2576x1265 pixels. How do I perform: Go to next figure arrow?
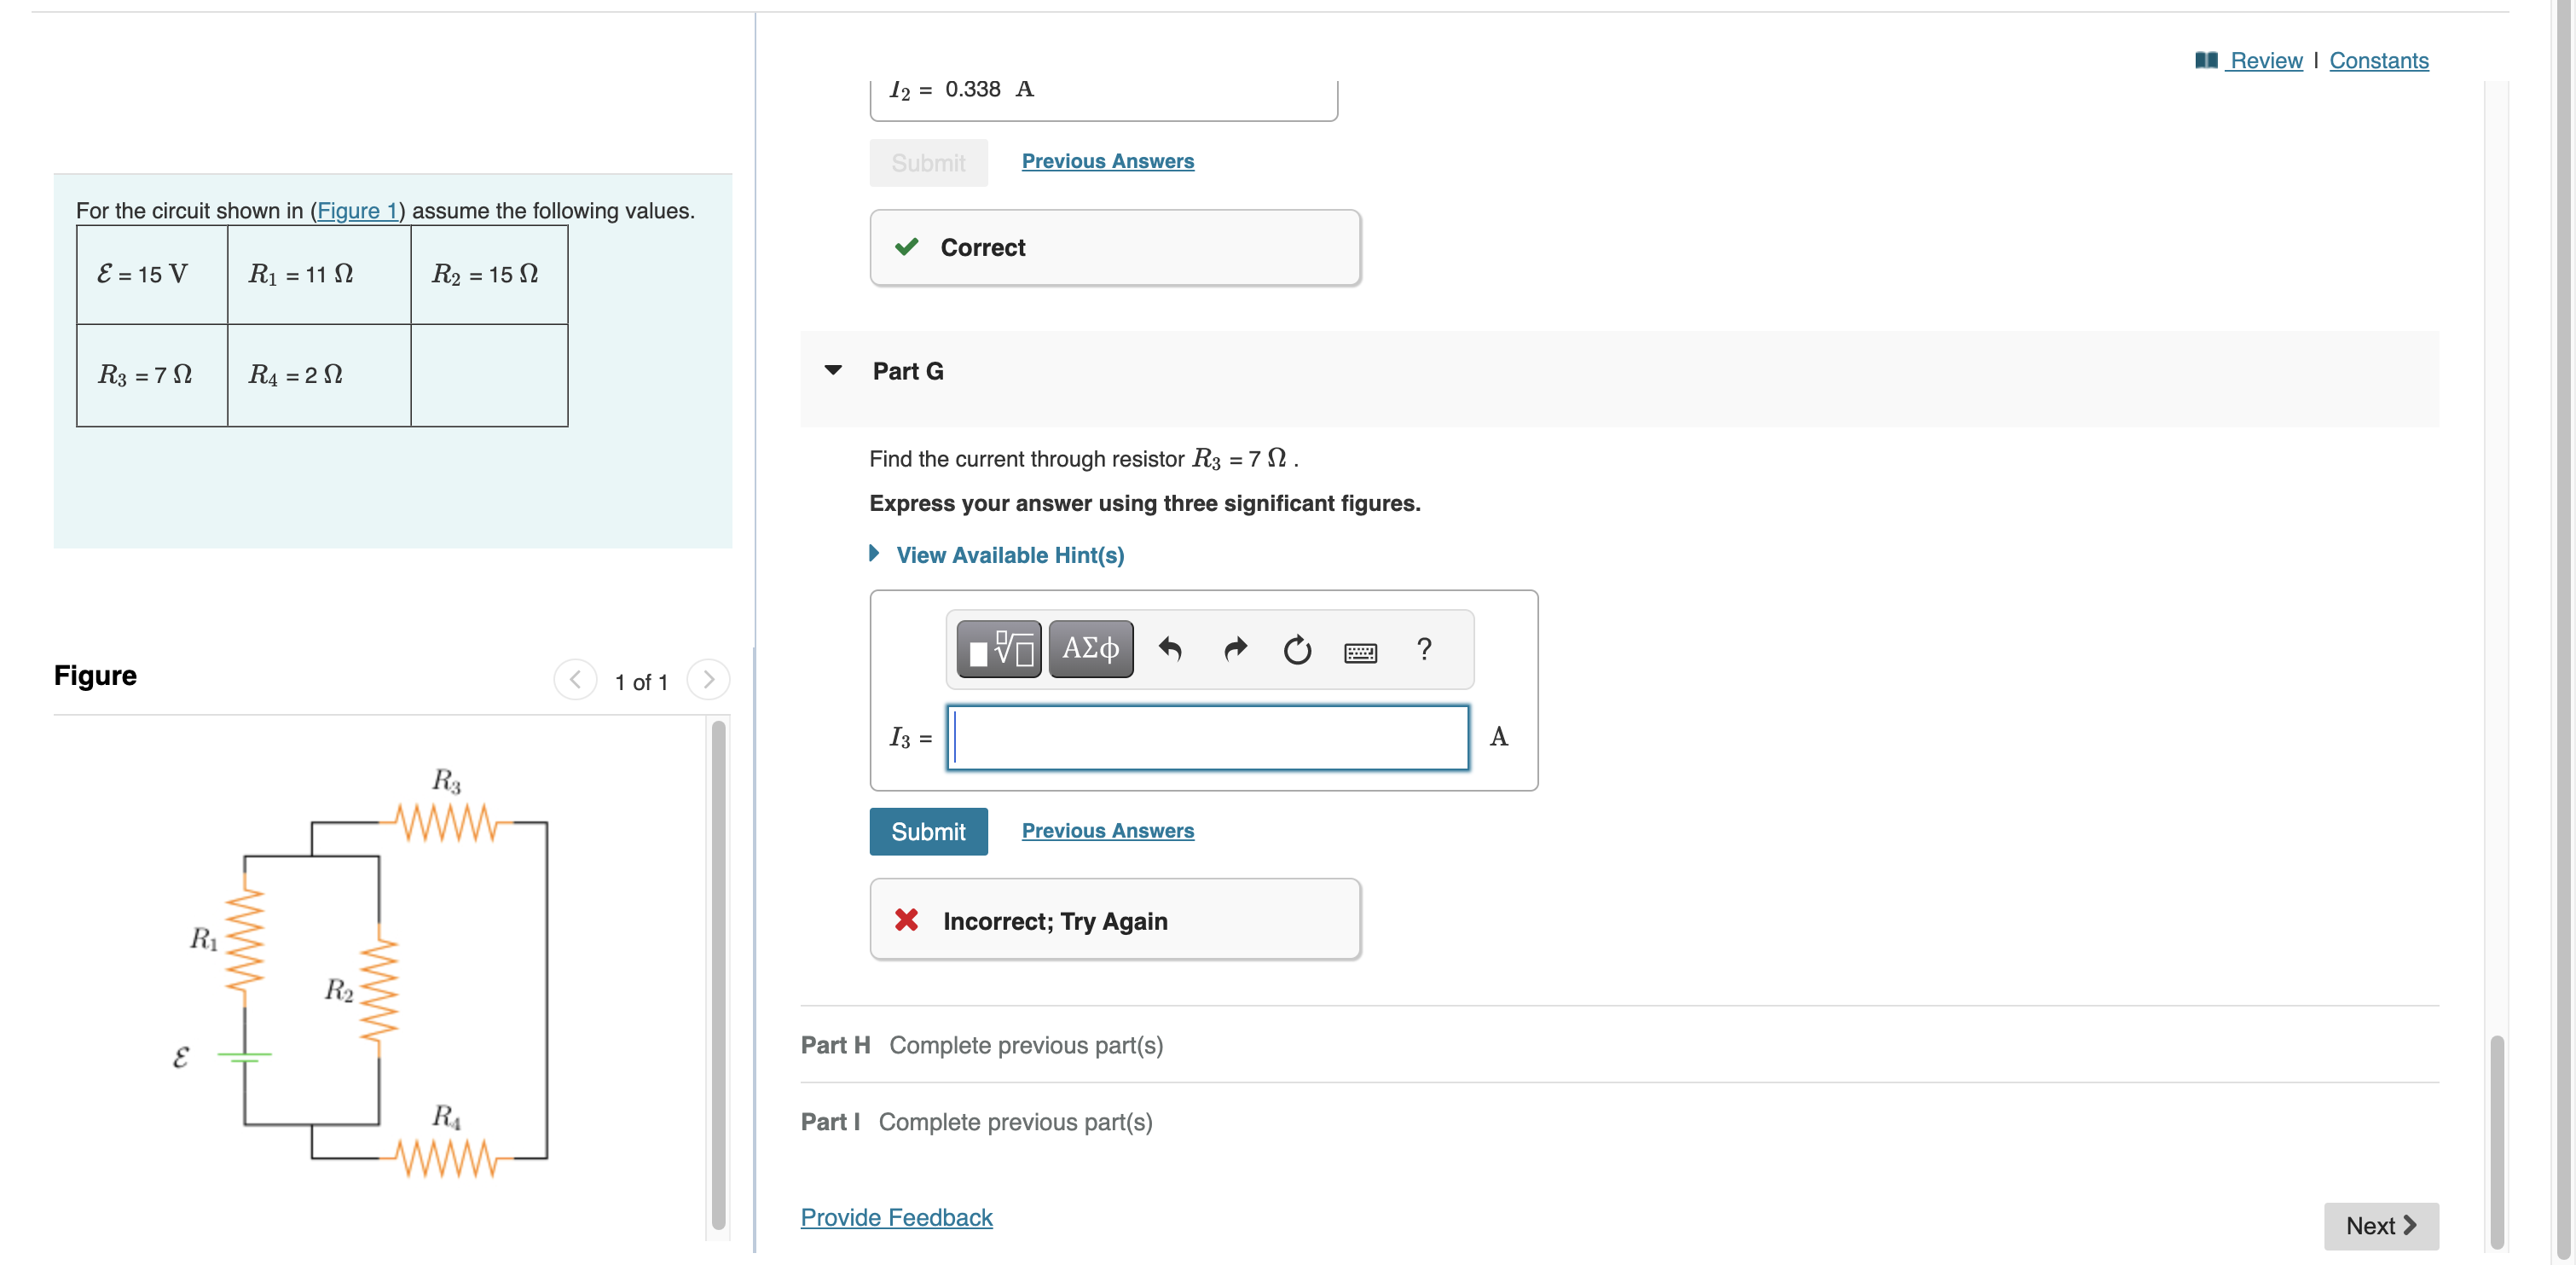(x=708, y=680)
